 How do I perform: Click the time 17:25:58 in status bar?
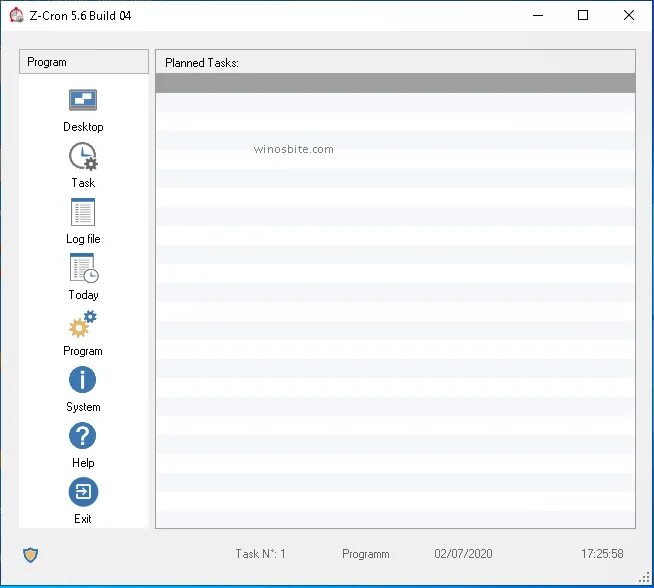602,554
